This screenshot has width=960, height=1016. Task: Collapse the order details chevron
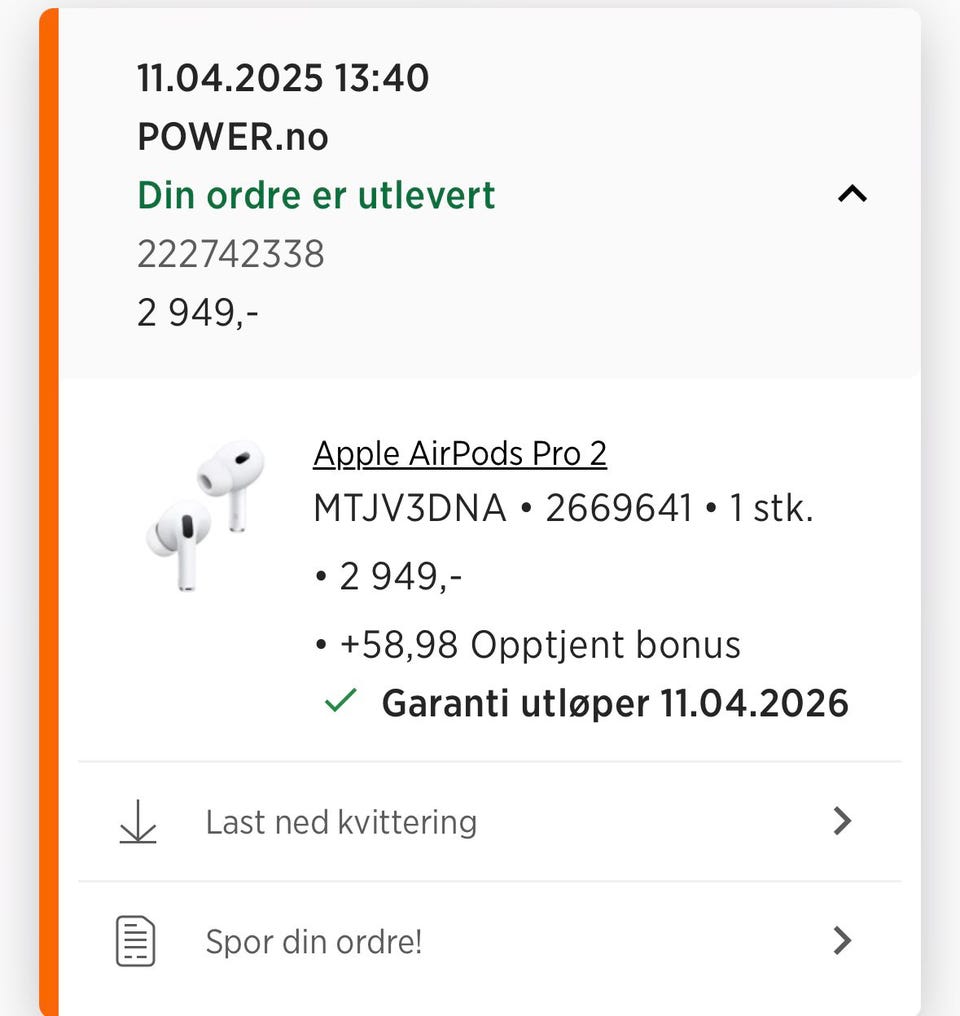pos(851,195)
